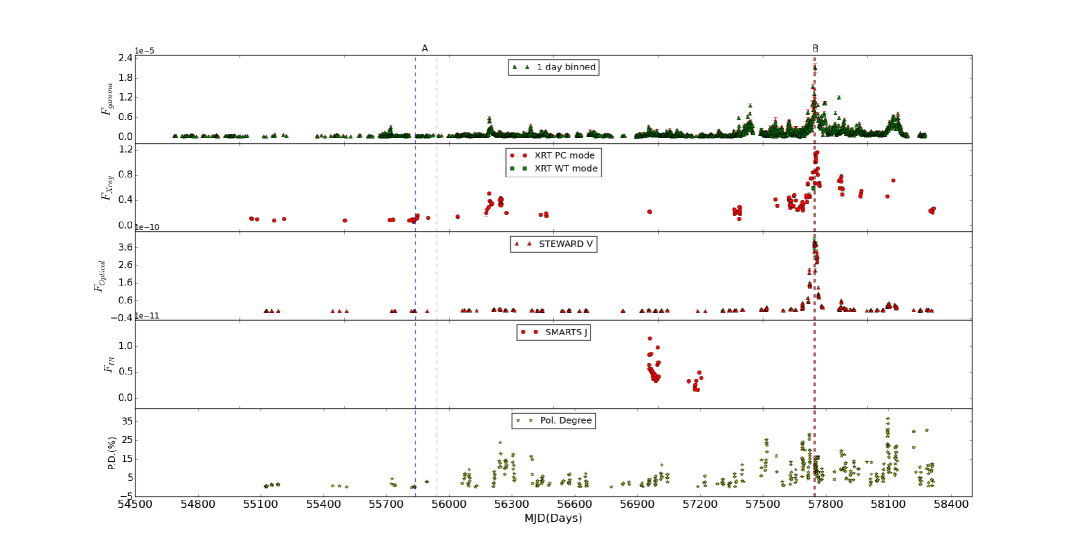Viewport: 1080px width, 552px height.
Task: Click the 1.8 tick on gamma panel
Action: 125,78
